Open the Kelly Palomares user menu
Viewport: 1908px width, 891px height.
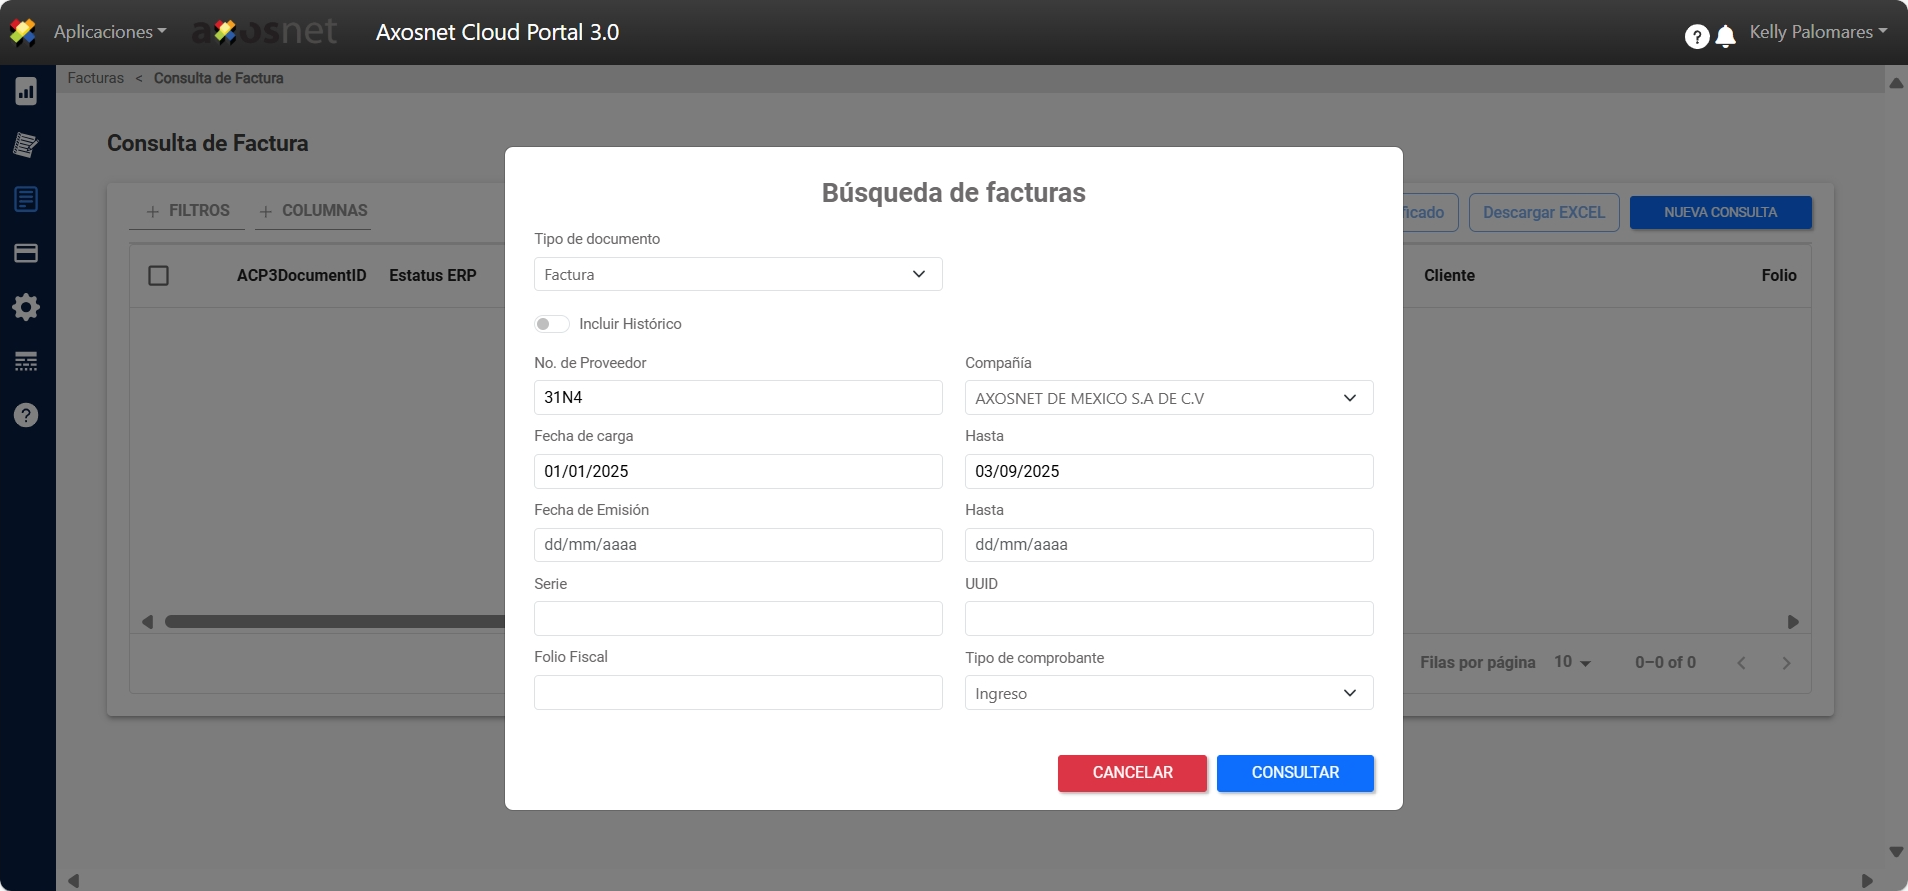coord(1817,32)
